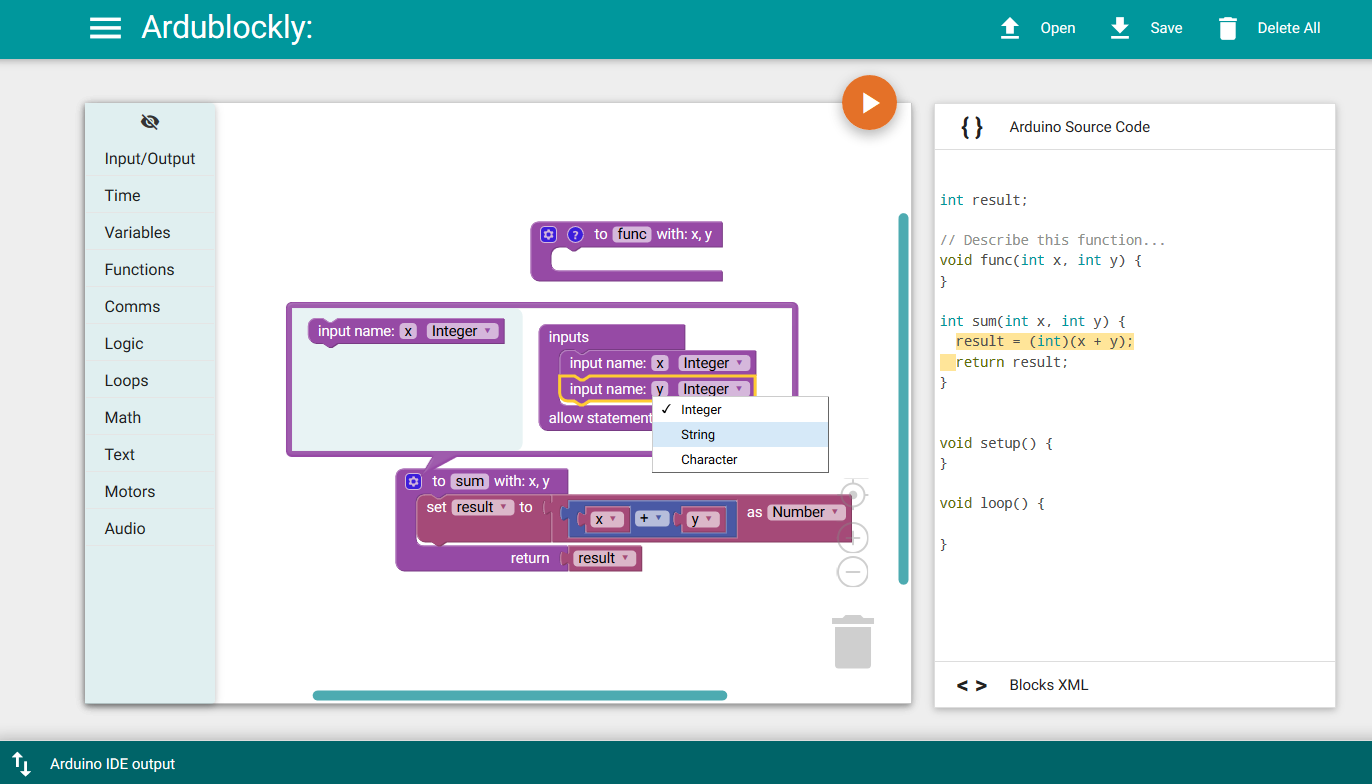This screenshot has width=1372, height=784.
Task: Click the 'int sum(int x, int y) {' code line
Action: (1033, 321)
